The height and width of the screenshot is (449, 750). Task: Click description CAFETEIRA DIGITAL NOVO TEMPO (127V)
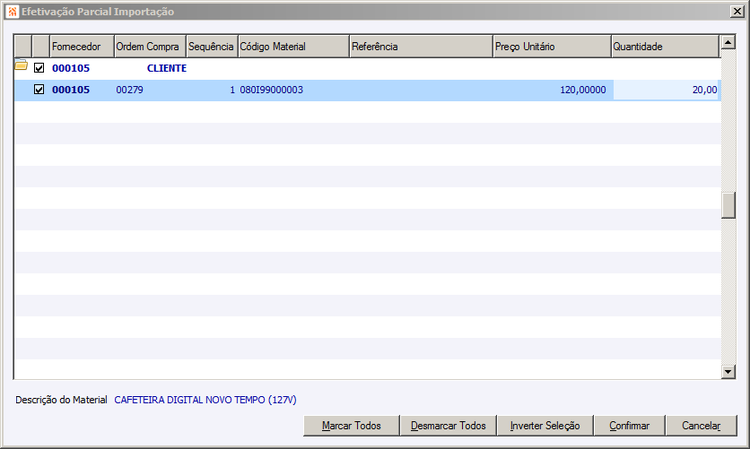[205, 400]
